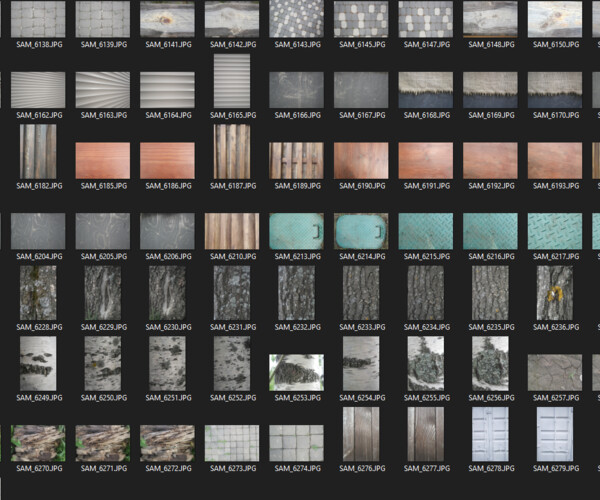The image size is (600, 500).
Task: Select the SAM_6143.JPG cobblestone thumbnail
Action: [x=297, y=19]
